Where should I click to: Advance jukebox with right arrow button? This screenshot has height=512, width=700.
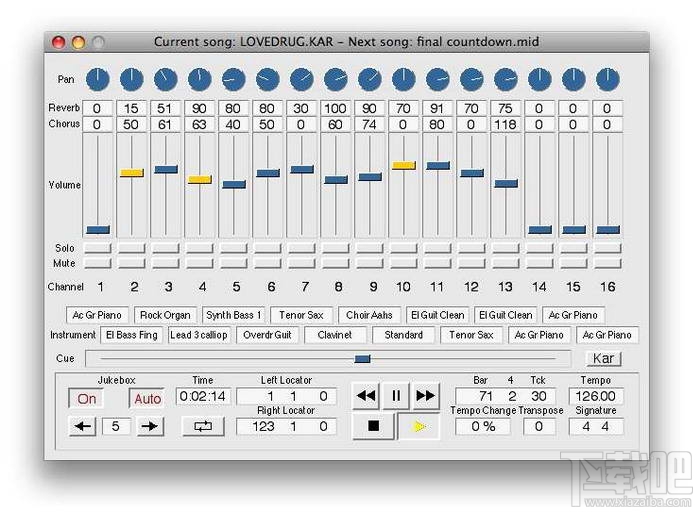(149, 426)
